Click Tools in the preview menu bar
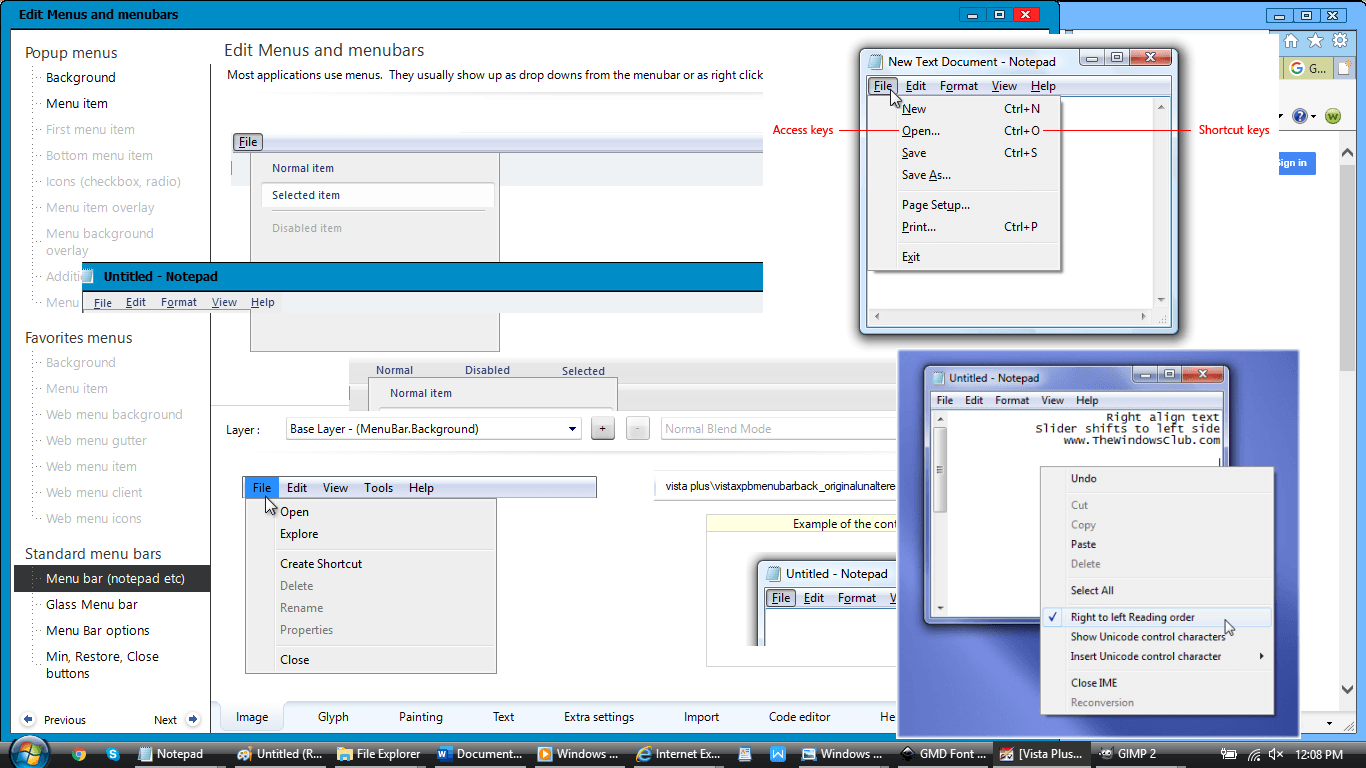The height and width of the screenshot is (768, 1366). click(x=379, y=488)
